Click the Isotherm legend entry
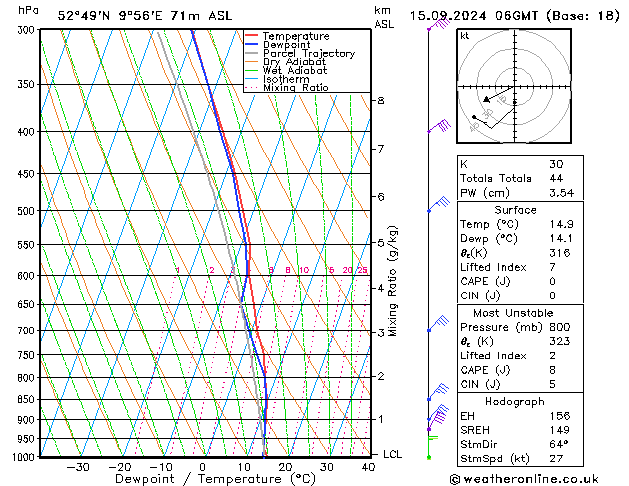The height and width of the screenshot is (486, 629). (x=277, y=79)
